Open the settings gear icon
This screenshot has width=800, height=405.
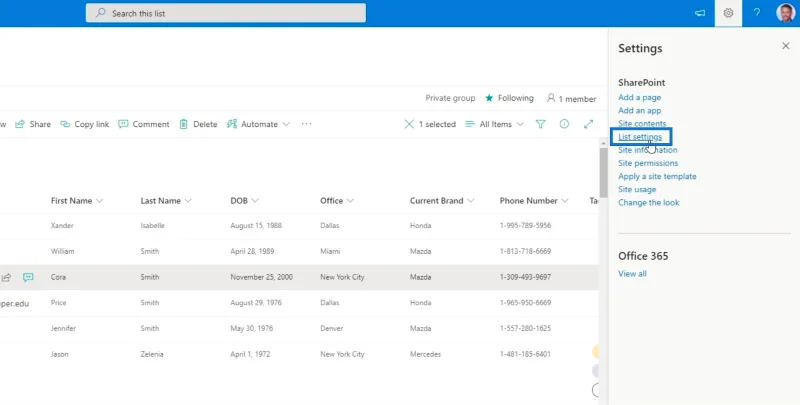click(x=728, y=13)
